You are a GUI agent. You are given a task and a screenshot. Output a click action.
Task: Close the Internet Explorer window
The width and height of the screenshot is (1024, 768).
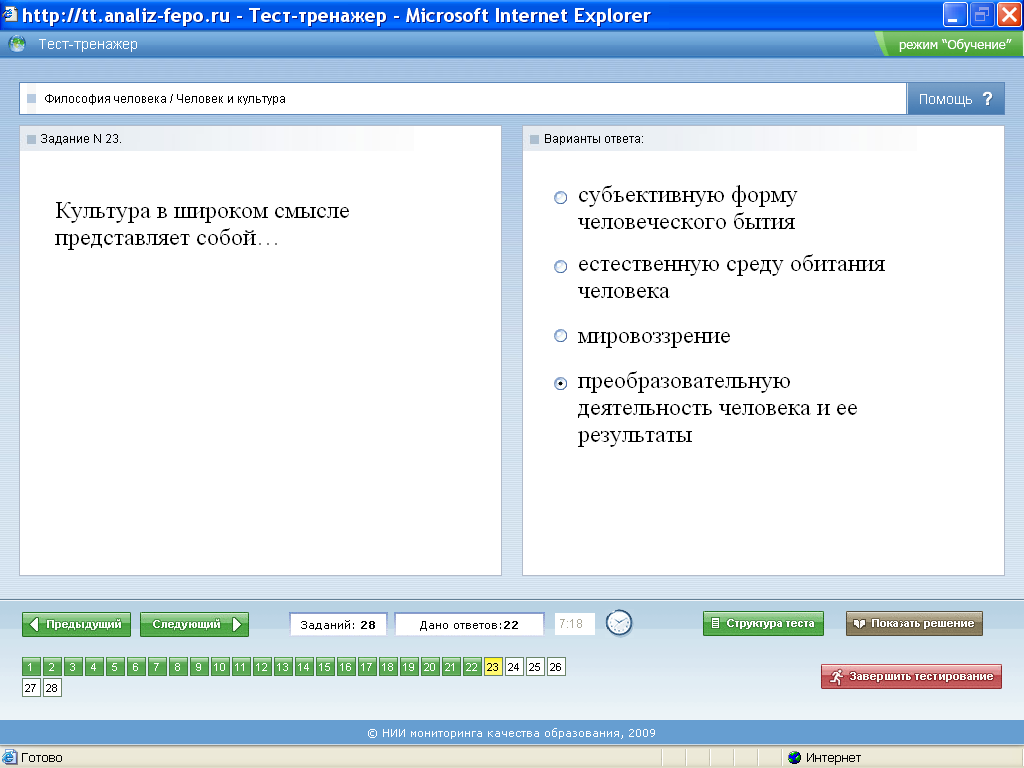click(x=1009, y=14)
